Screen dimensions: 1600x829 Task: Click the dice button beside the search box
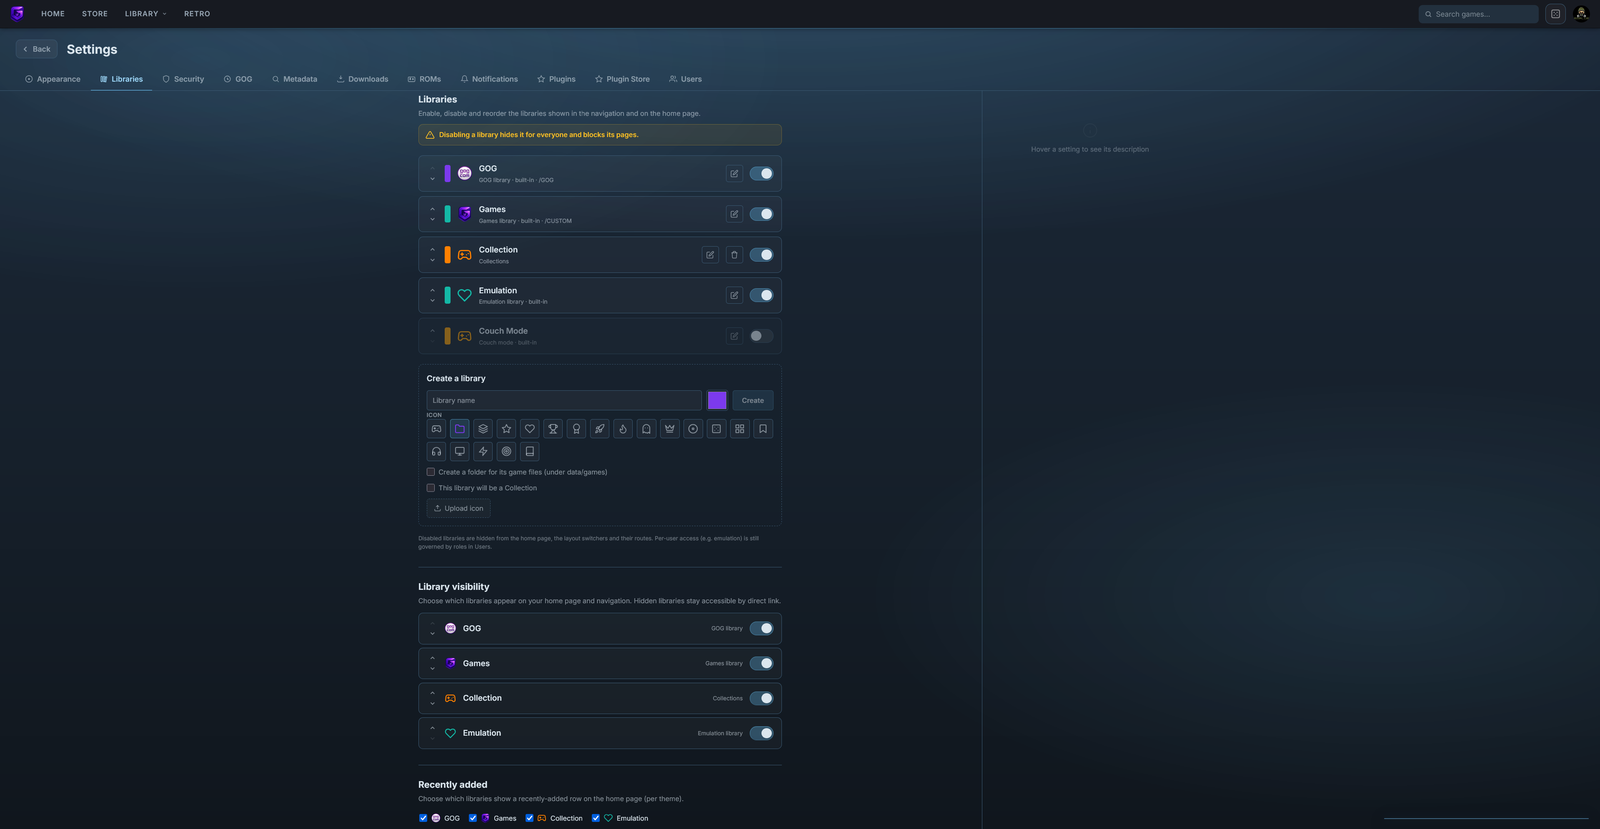[1555, 14]
